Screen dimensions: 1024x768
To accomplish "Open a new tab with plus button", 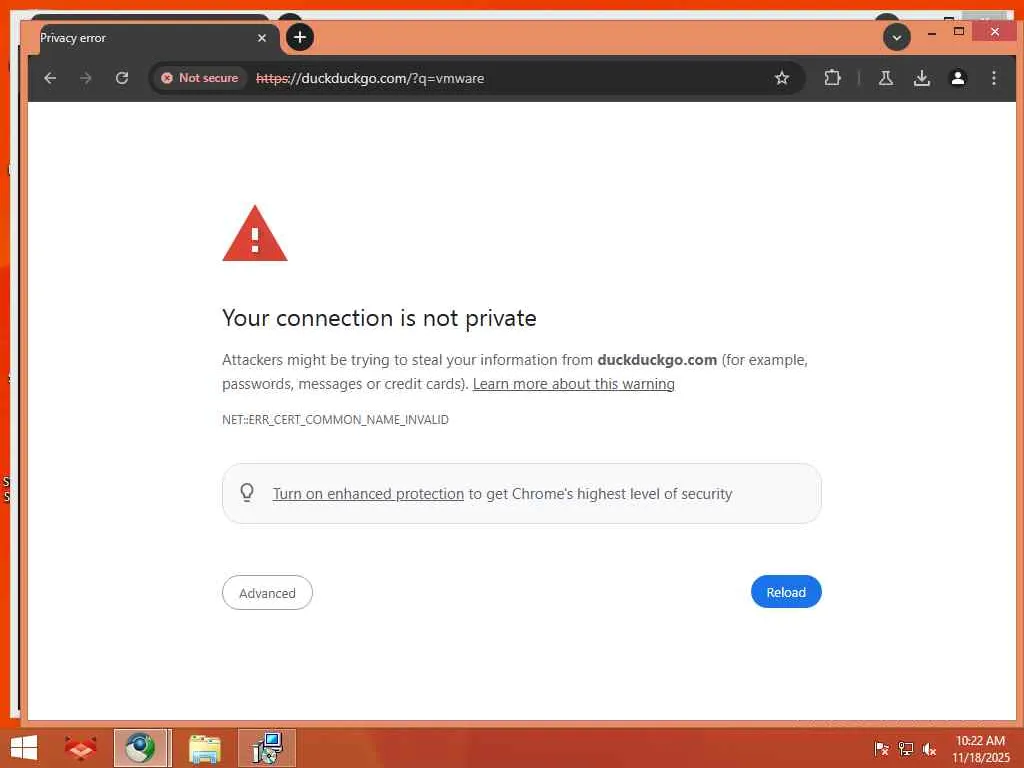I will pyautogui.click(x=300, y=37).
